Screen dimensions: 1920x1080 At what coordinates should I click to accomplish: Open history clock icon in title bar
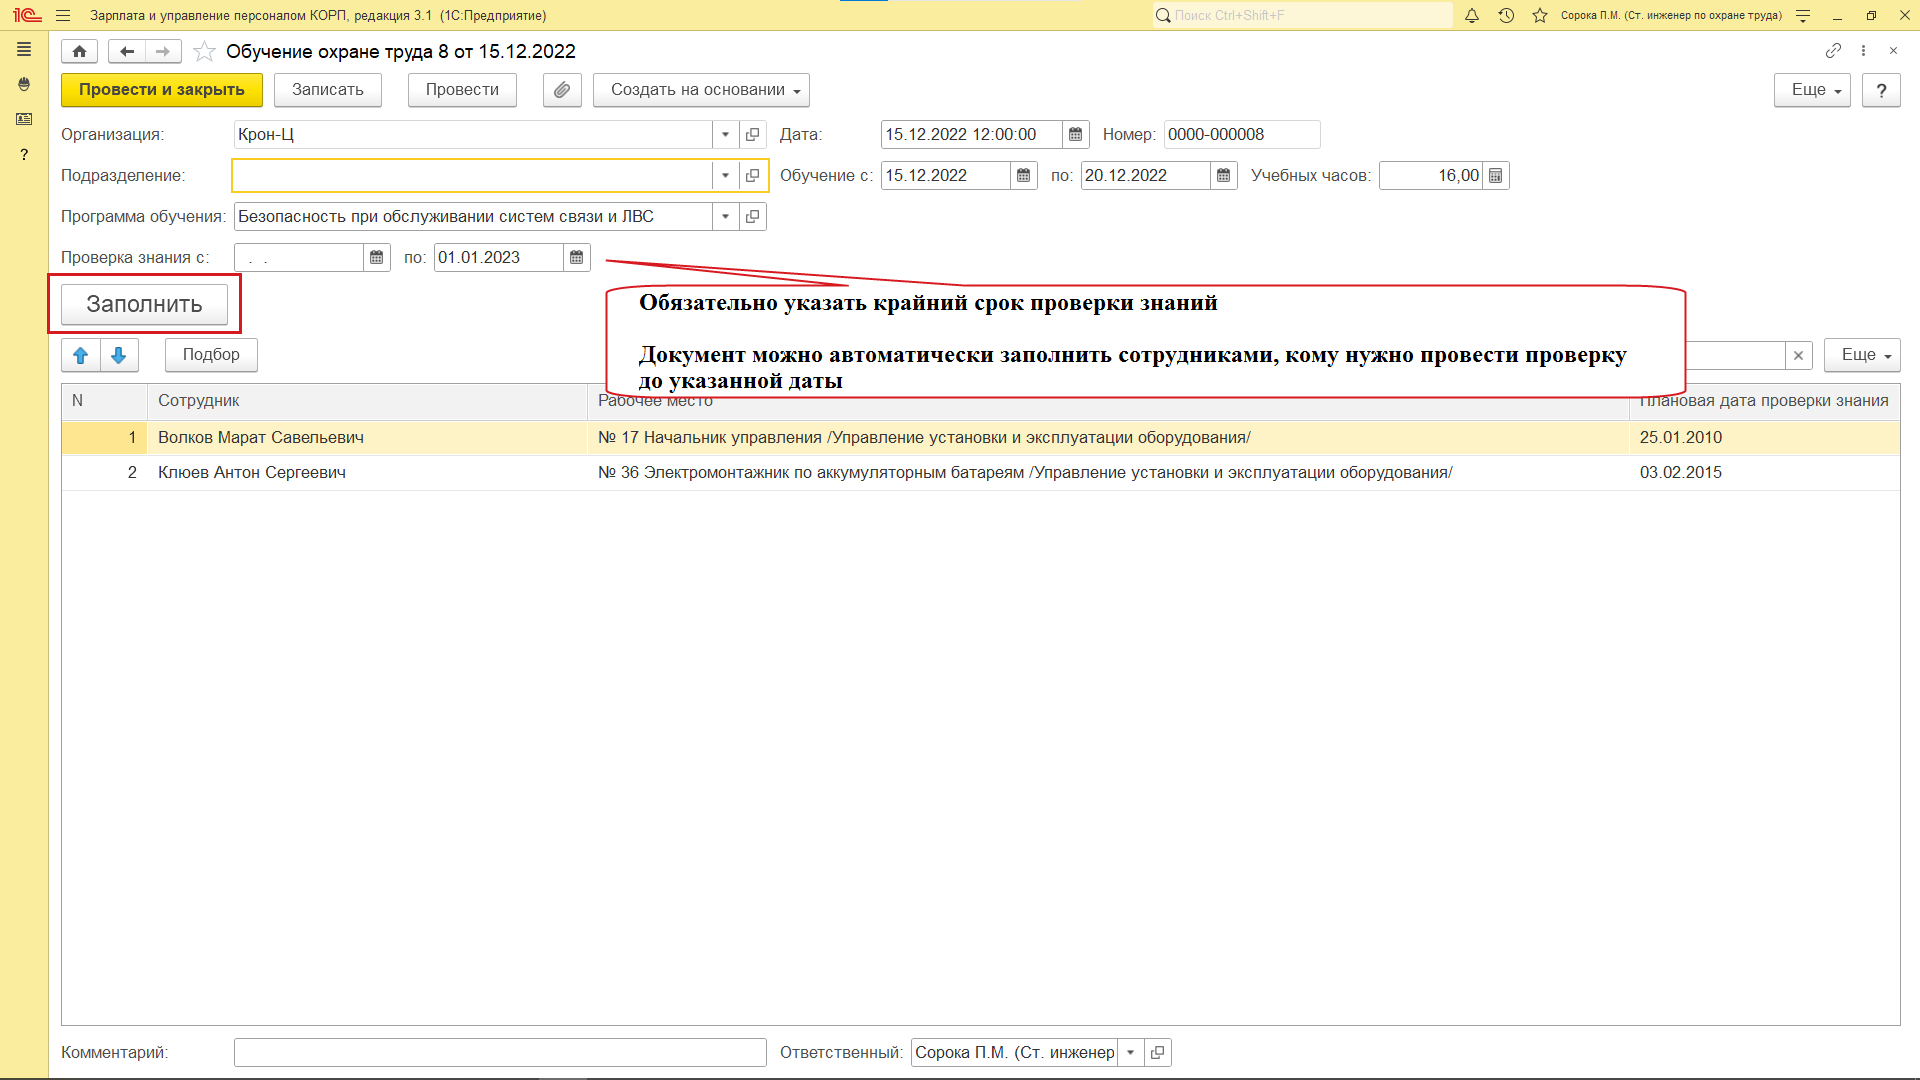[x=1506, y=15]
